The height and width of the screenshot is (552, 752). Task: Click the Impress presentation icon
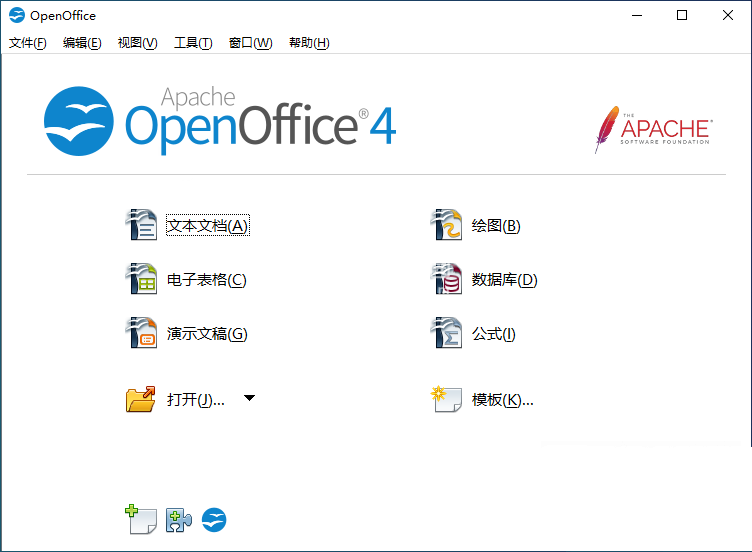pyautogui.click(x=141, y=332)
